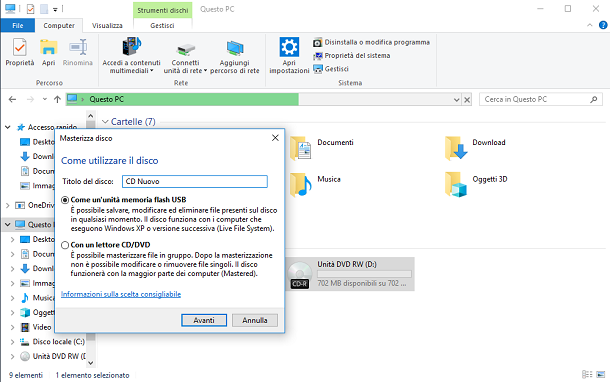Select the Unità DVD RW (D:) drive
610x382 pixels.
point(351,274)
